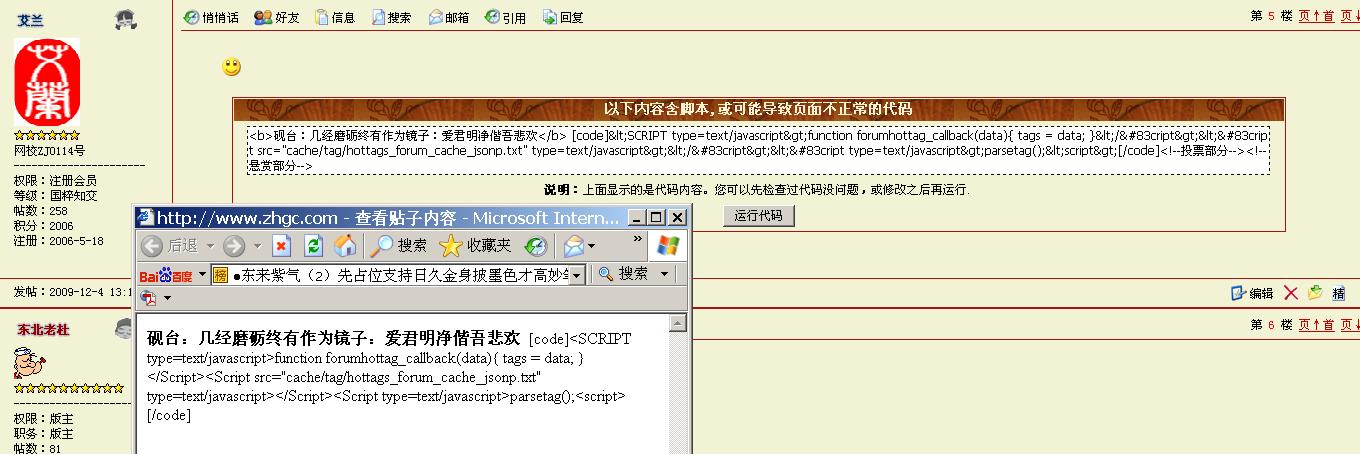1360x455 pixels.
Task: Click the Baidu toolbar 搜索 button
Action: click(624, 274)
